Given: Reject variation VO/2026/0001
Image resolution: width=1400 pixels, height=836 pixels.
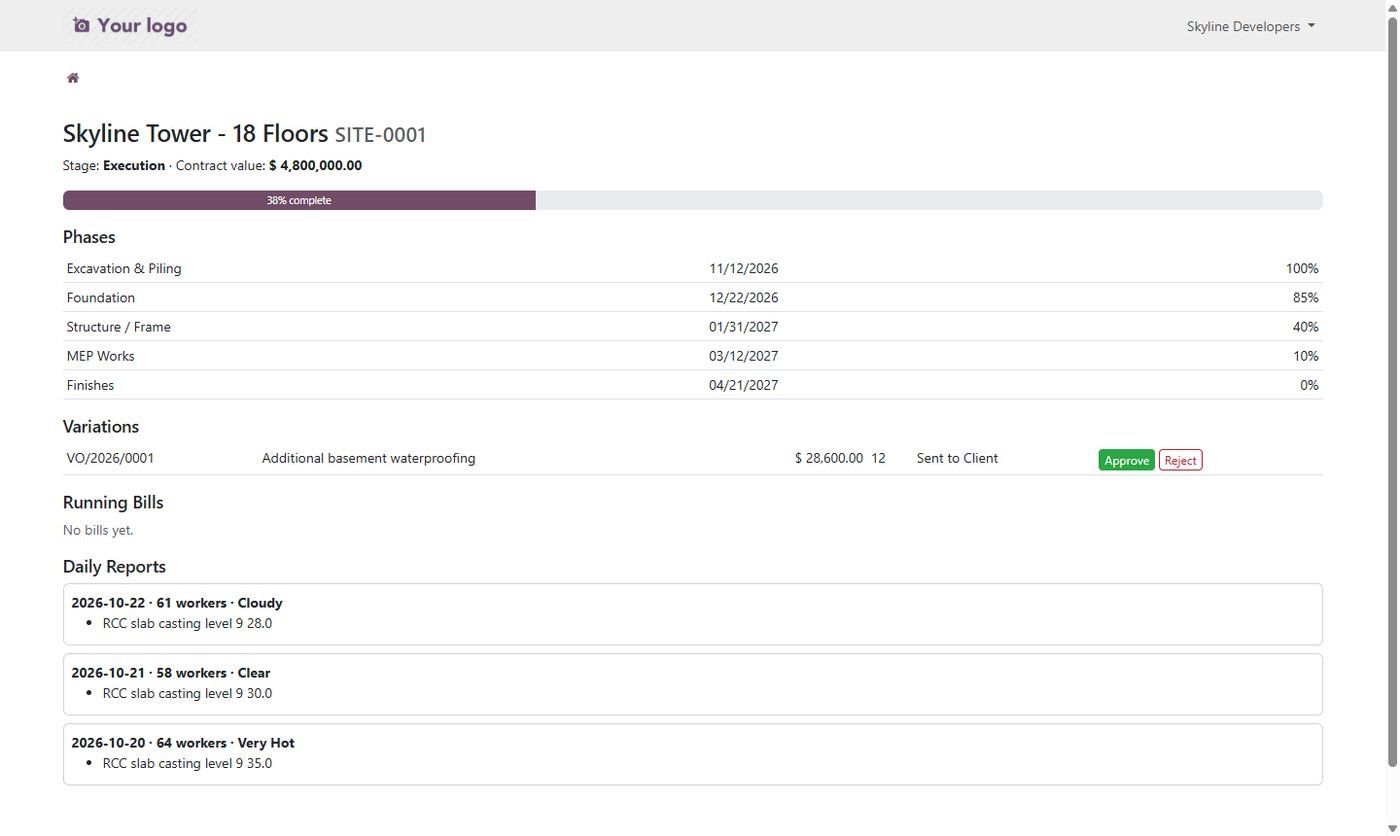Looking at the screenshot, I should (1180, 460).
